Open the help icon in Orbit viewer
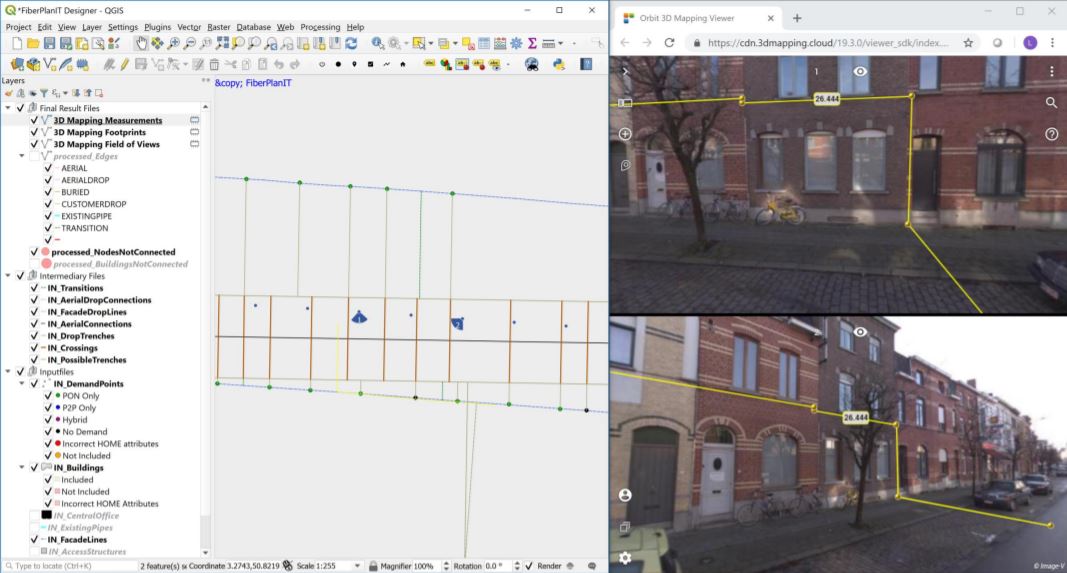This screenshot has height=573, width=1067. (x=1051, y=134)
